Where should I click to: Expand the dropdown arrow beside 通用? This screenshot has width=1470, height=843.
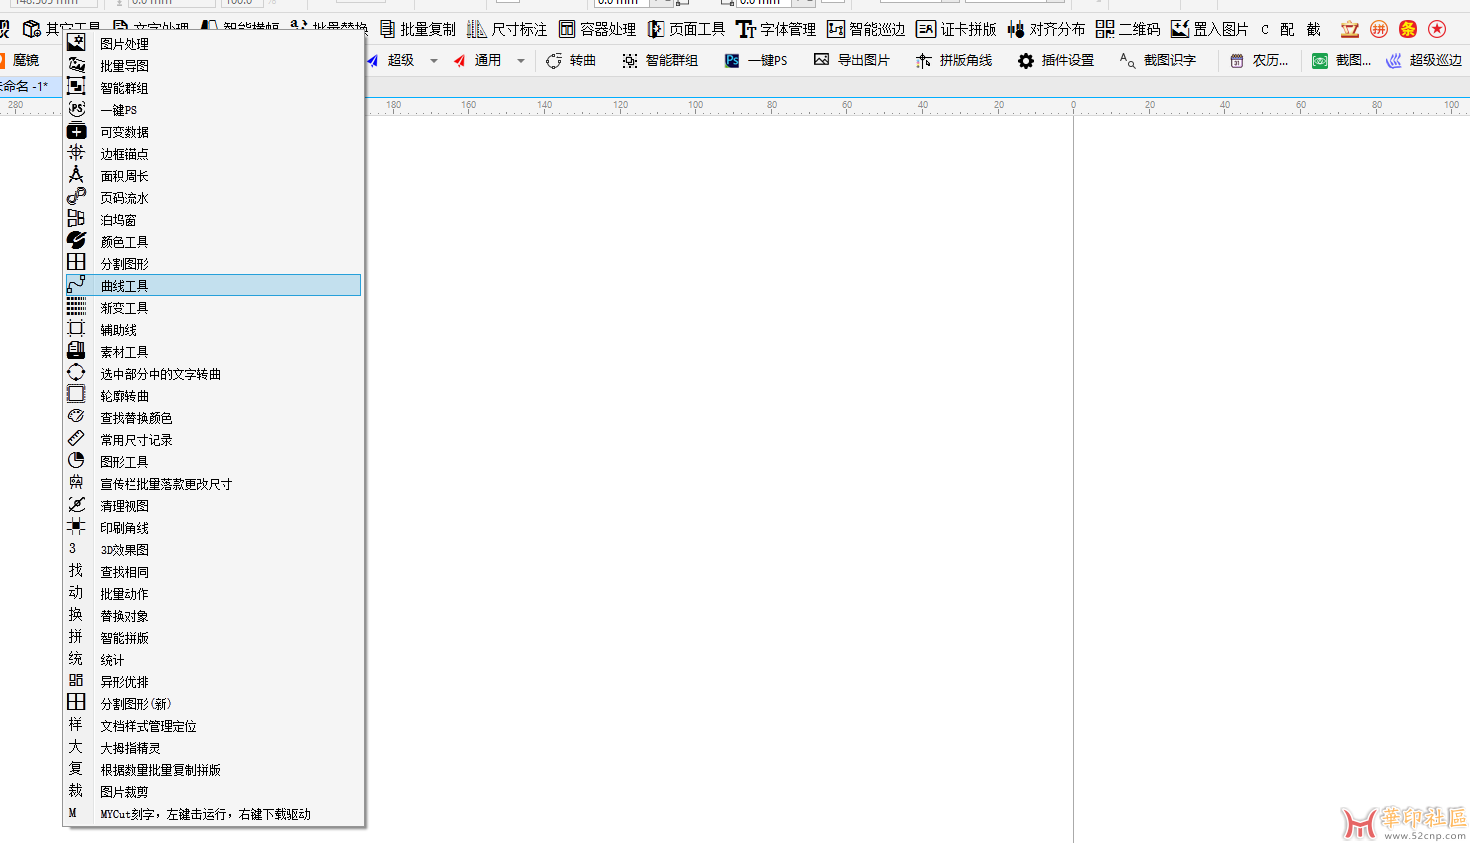(x=521, y=61)
